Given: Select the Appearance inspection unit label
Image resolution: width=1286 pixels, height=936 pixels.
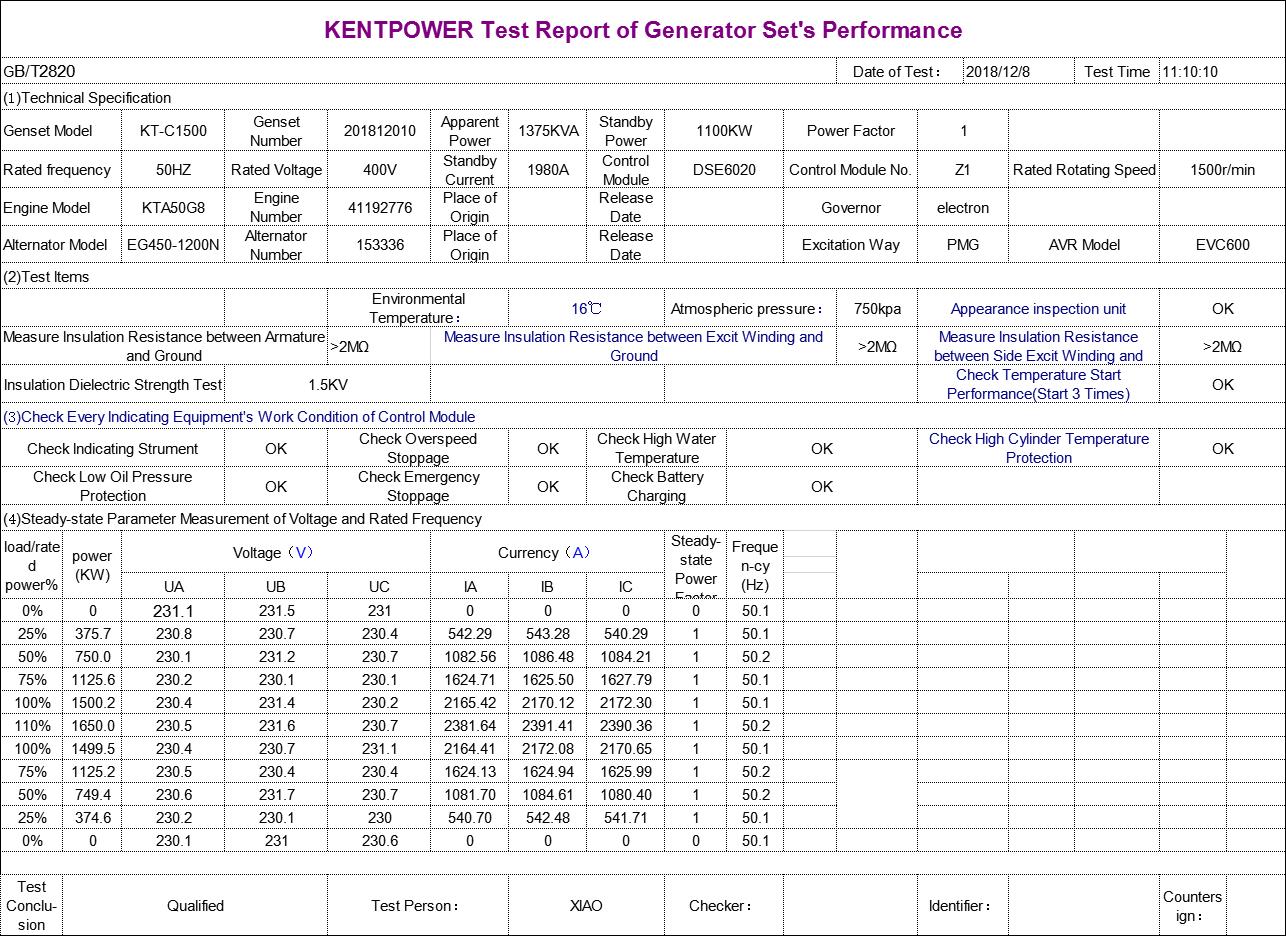Looking at the screenshot, I should coord(1038,309).
